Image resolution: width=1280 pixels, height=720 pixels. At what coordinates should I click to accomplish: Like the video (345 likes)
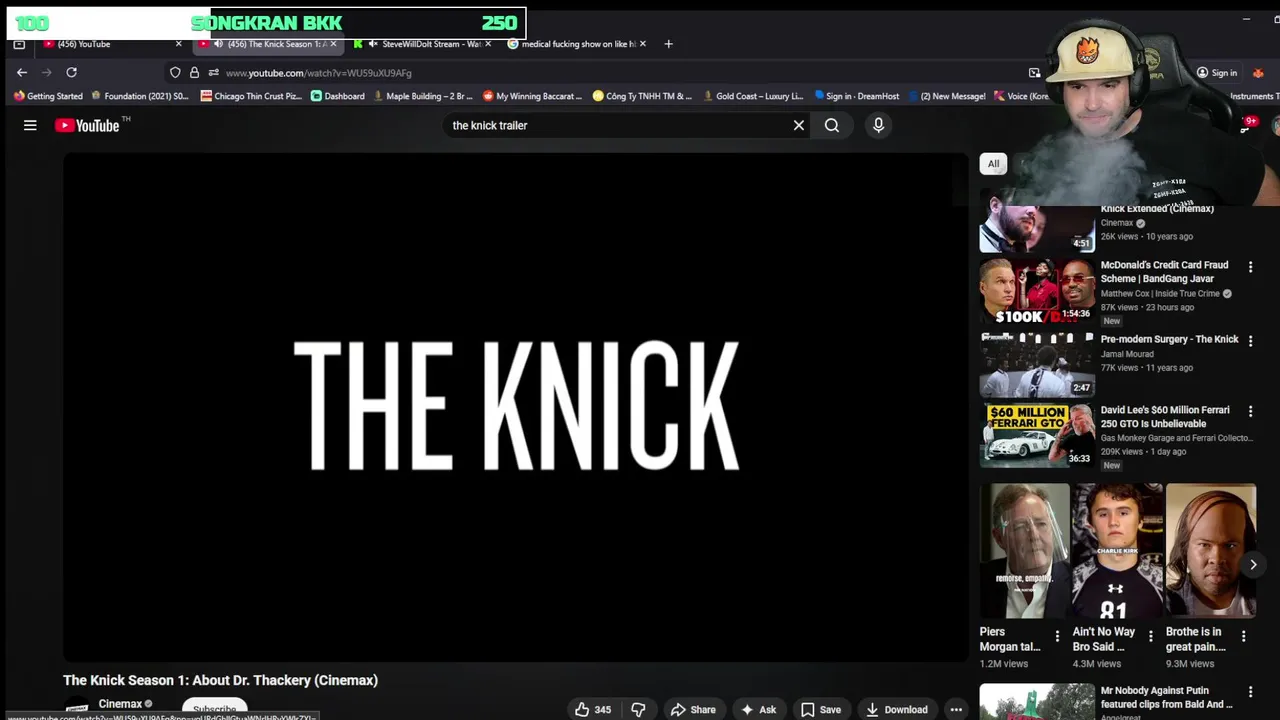(x=593, y=709)
